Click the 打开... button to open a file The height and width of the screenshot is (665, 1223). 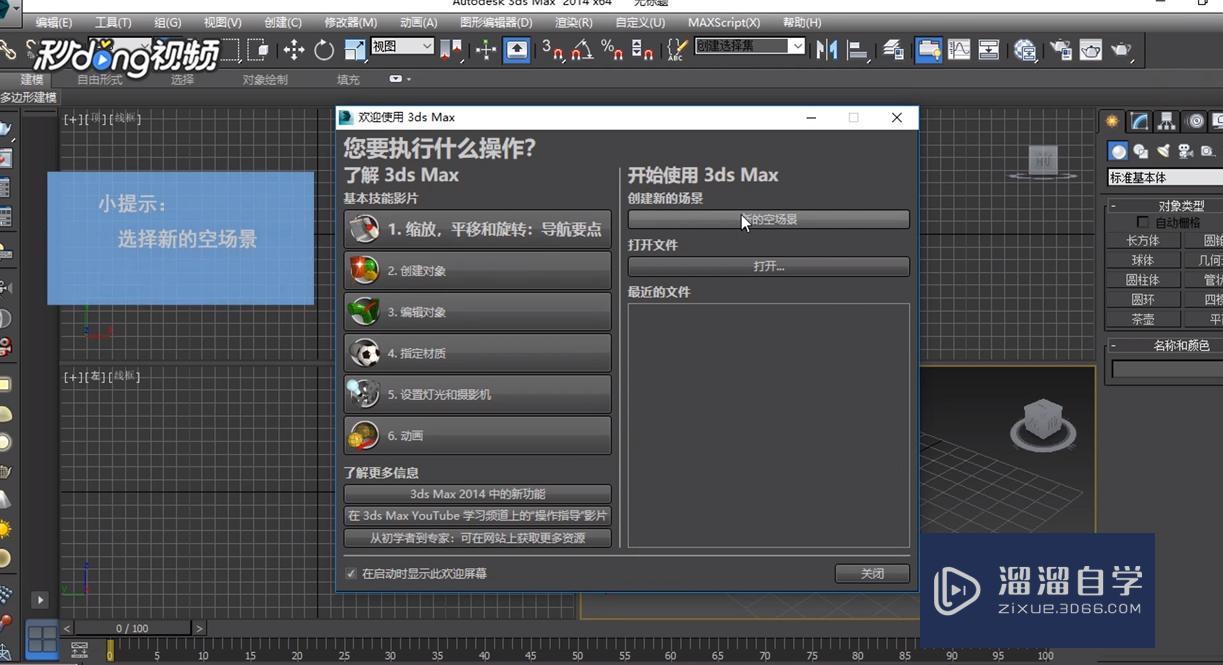(x=768, y=267)
